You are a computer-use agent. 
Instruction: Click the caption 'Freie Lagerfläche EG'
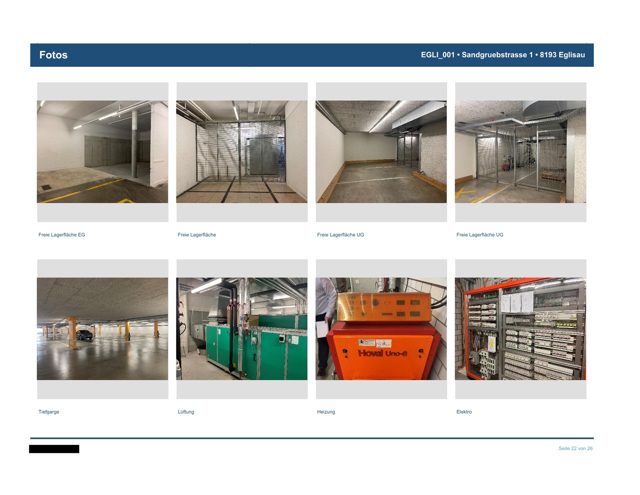point(62,235)
